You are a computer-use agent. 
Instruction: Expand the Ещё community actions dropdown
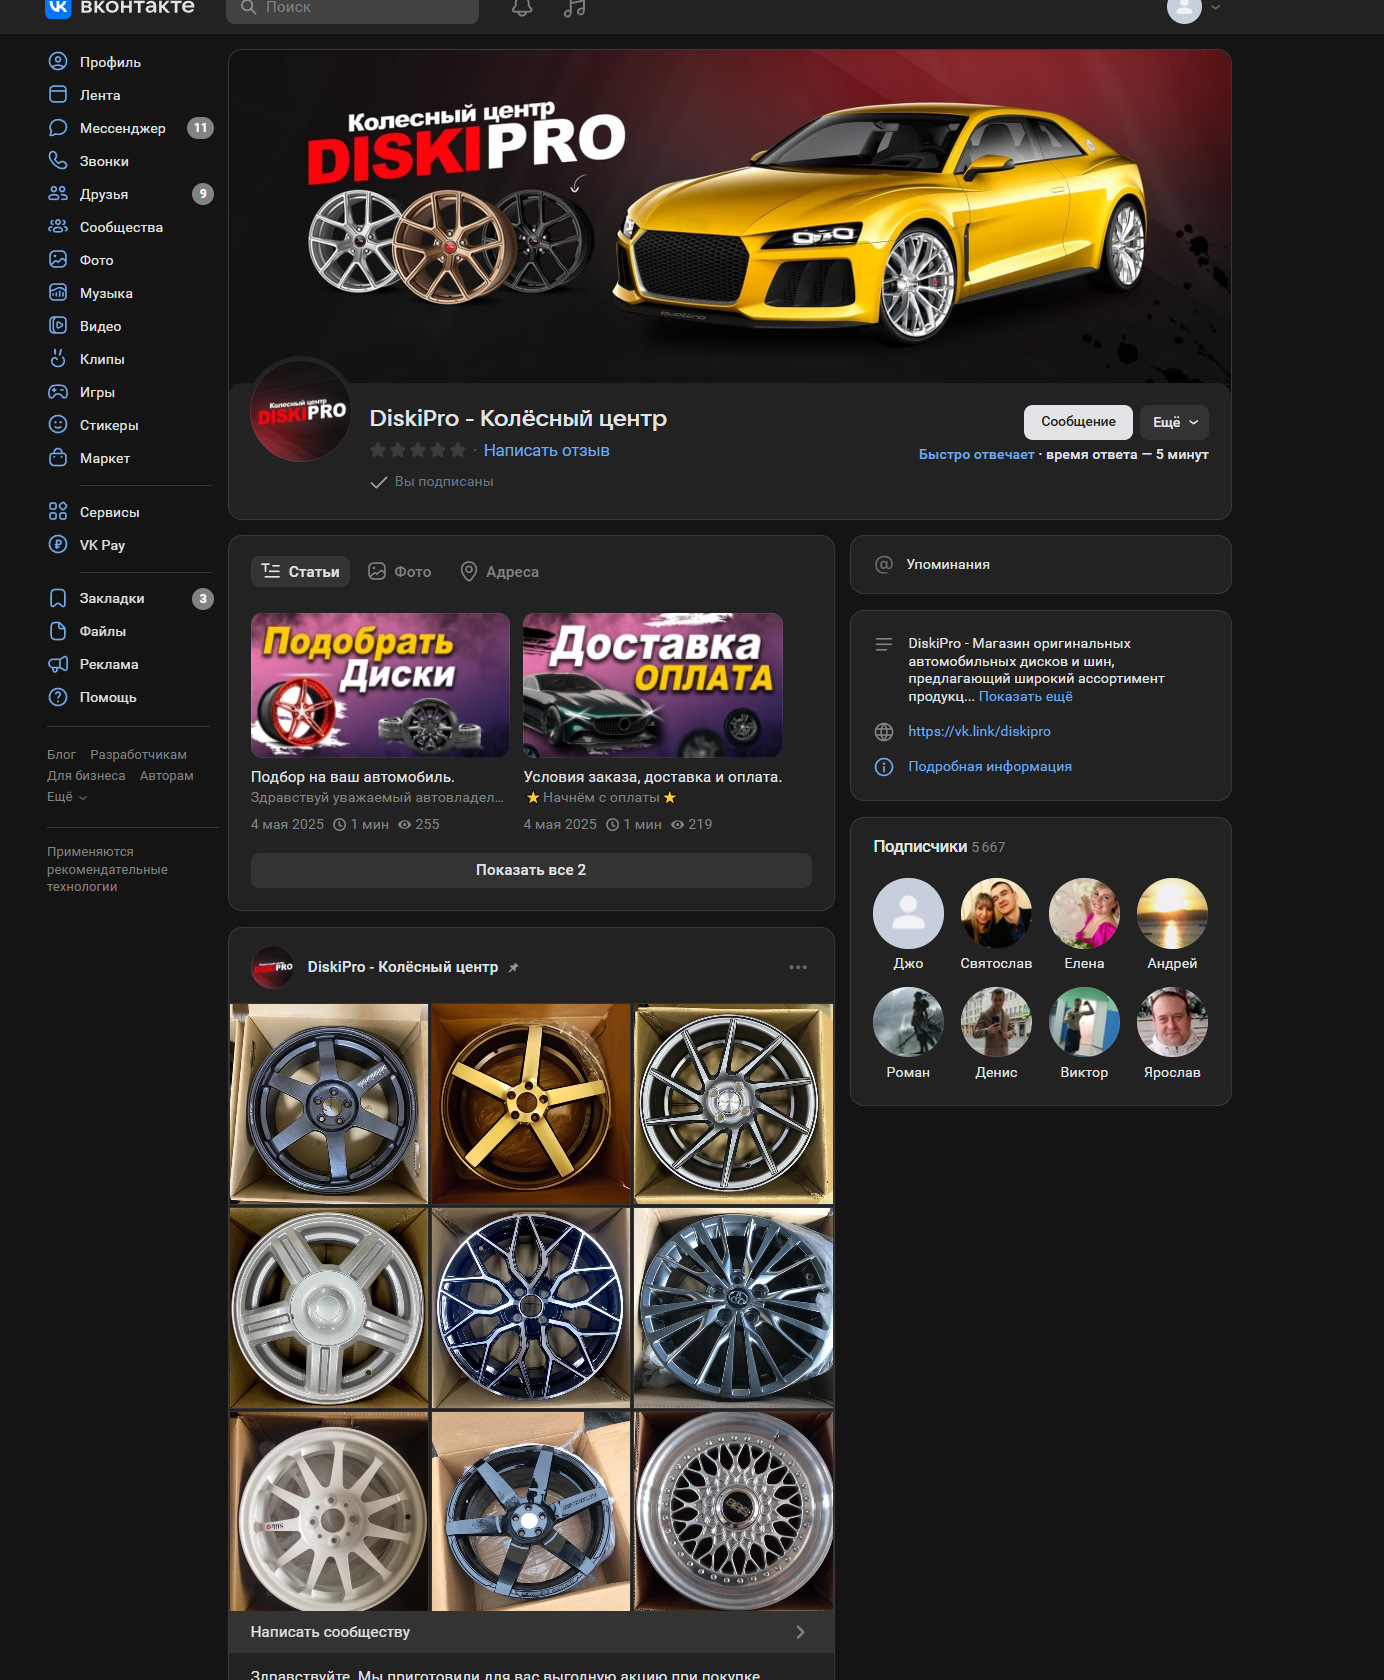(x=1175, y=422)
